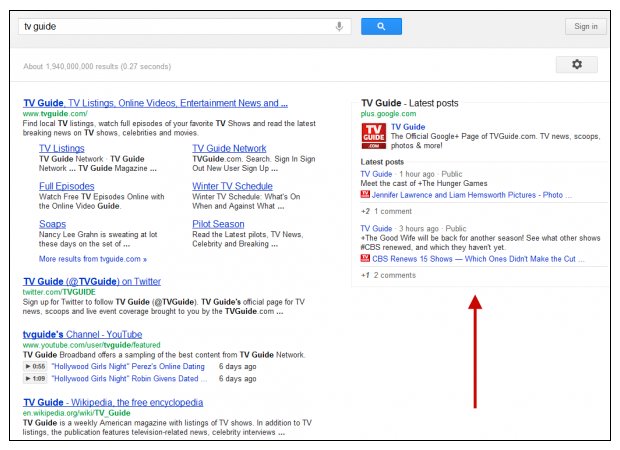Open tvguide's Channel - YouTube result
The height and width of the screenshot is (450, 620).
(x=82, y=335)
